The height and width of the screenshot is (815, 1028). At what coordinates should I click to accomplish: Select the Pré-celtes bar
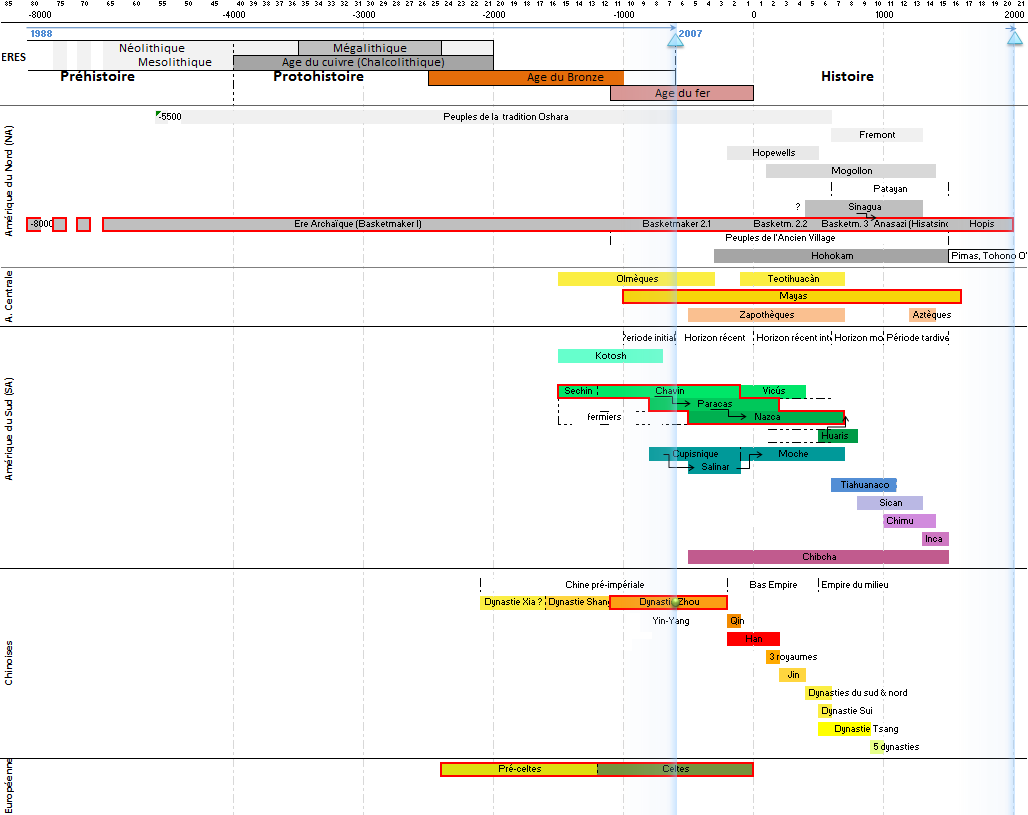519,769
